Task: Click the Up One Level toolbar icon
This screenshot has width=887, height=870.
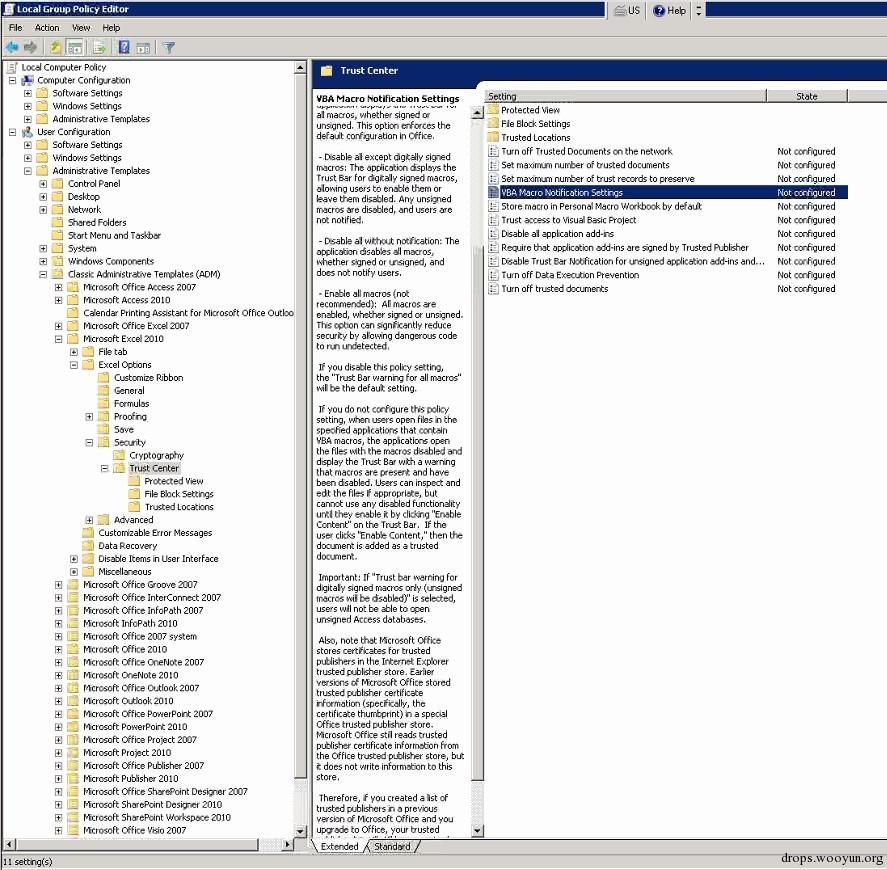Action: (56, 47)
